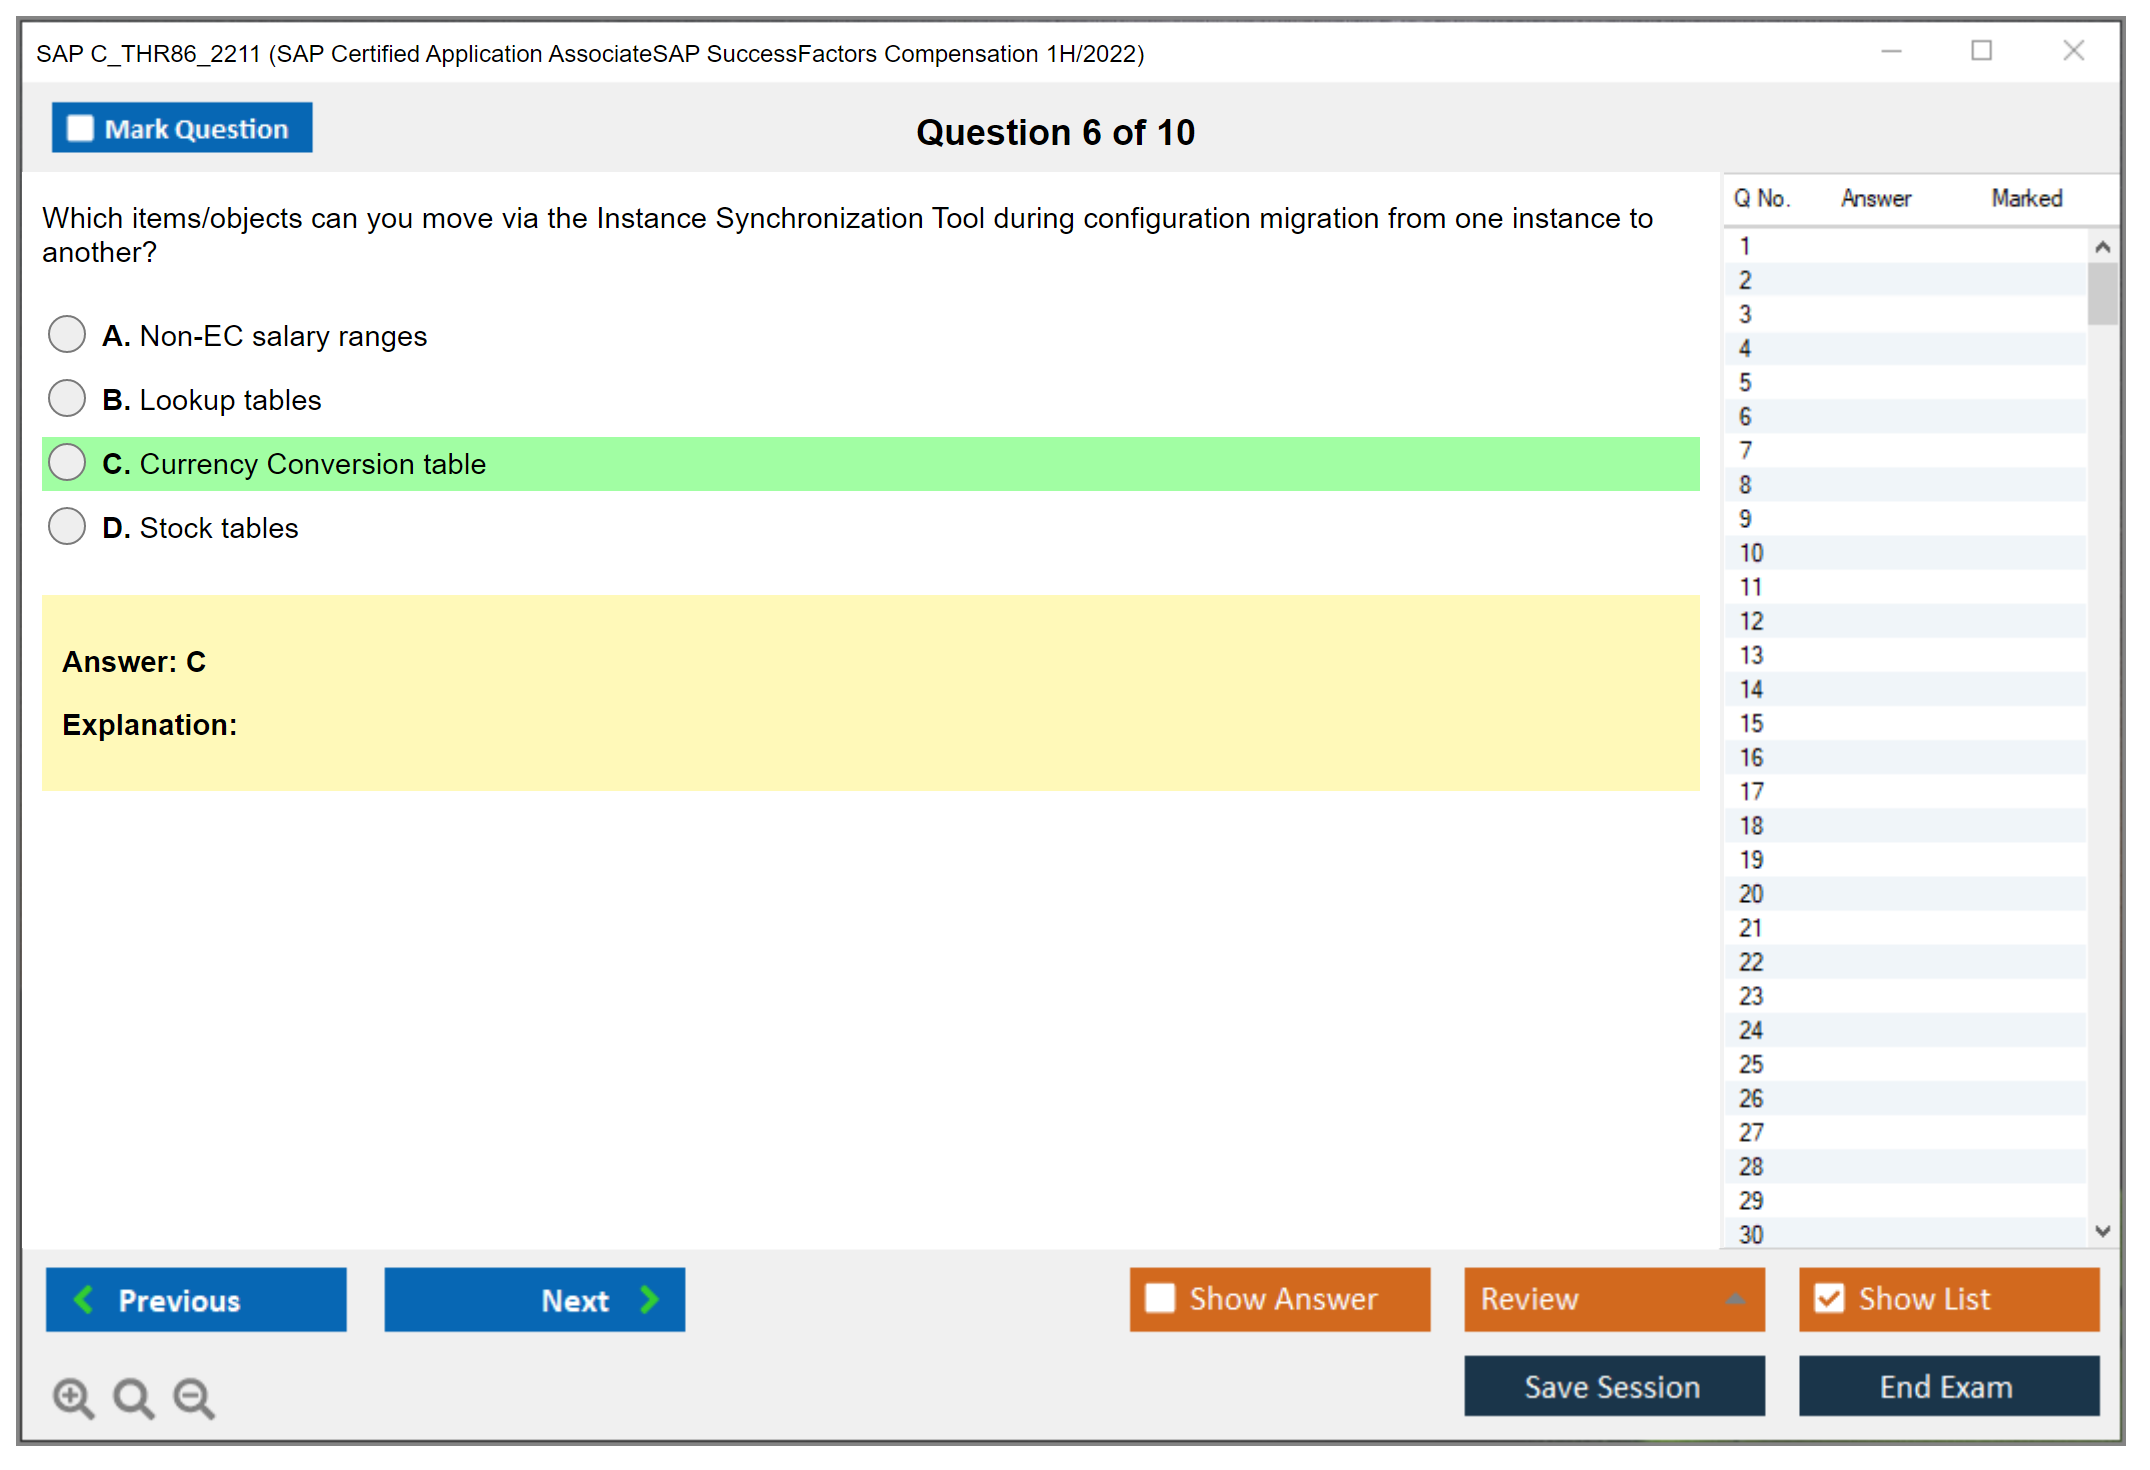Jump to question 10 in list

[1751, 553]
